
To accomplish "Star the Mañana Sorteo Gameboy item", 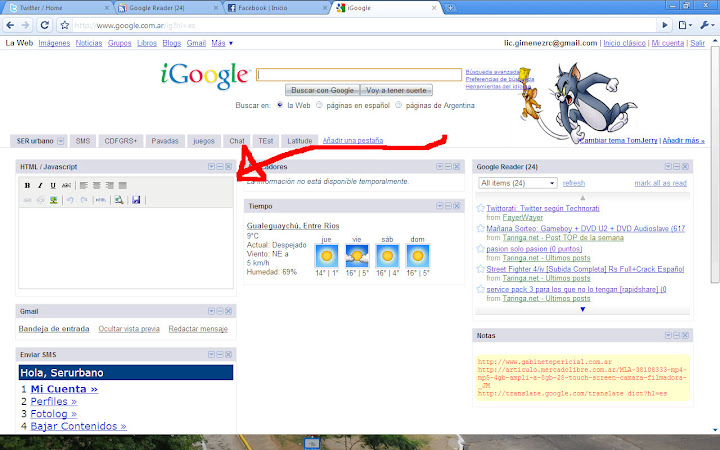I will coord(480,228).
